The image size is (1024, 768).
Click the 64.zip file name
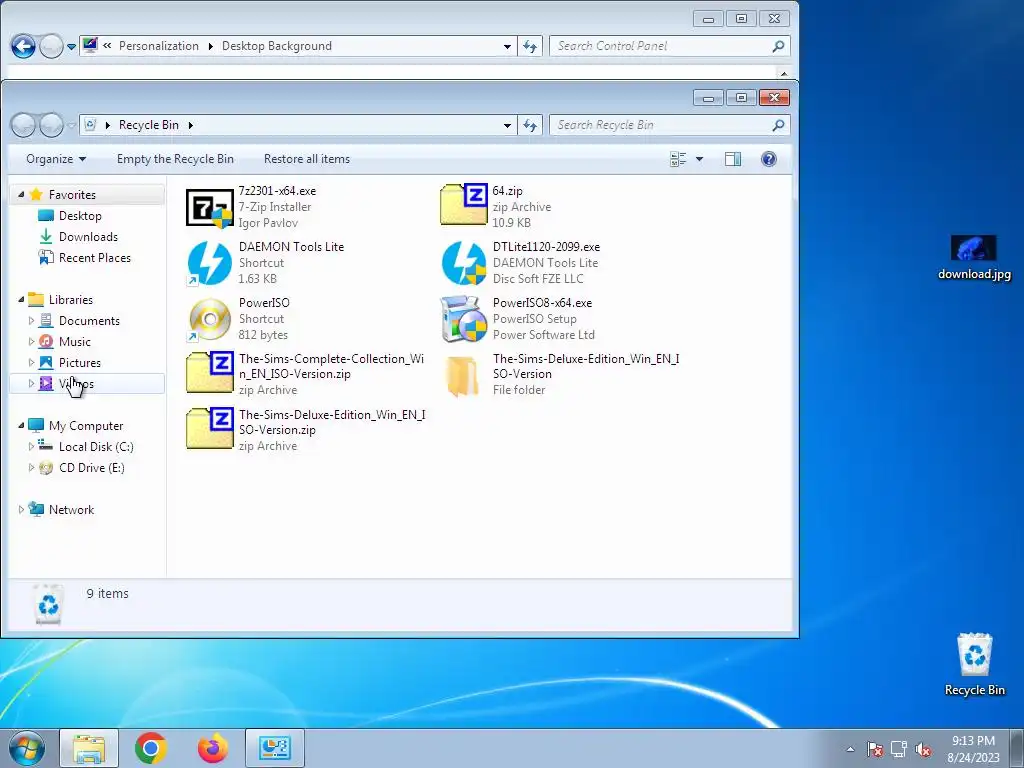507,191
